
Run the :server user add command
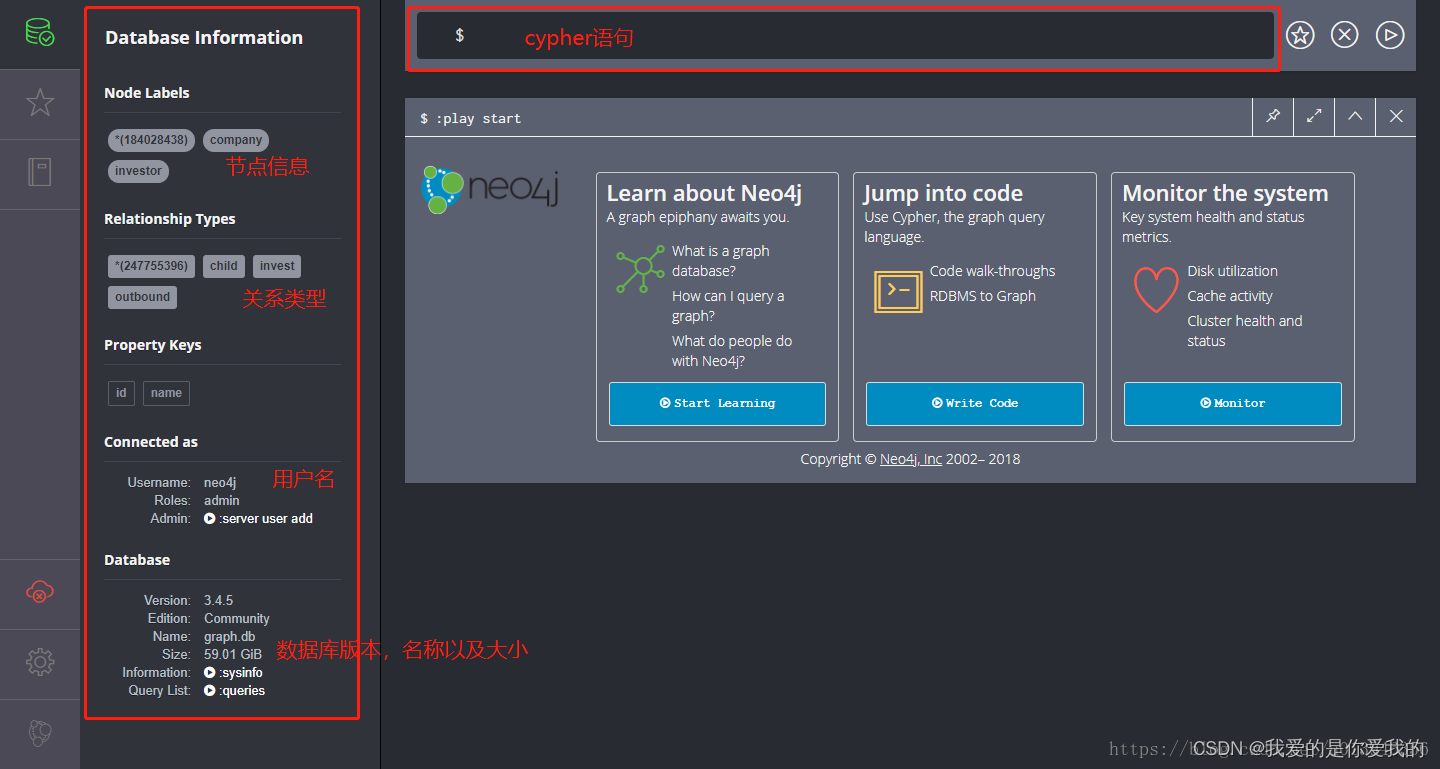click(259, 518)
